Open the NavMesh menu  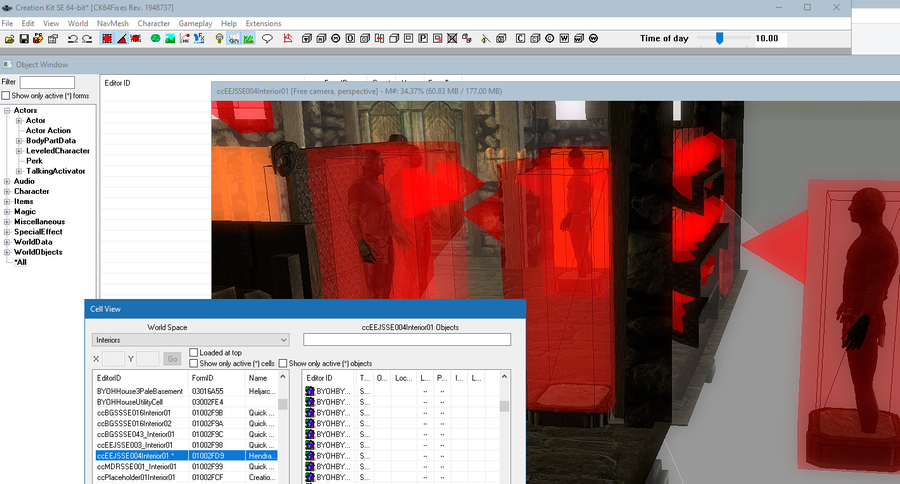(x=112, y=24)
